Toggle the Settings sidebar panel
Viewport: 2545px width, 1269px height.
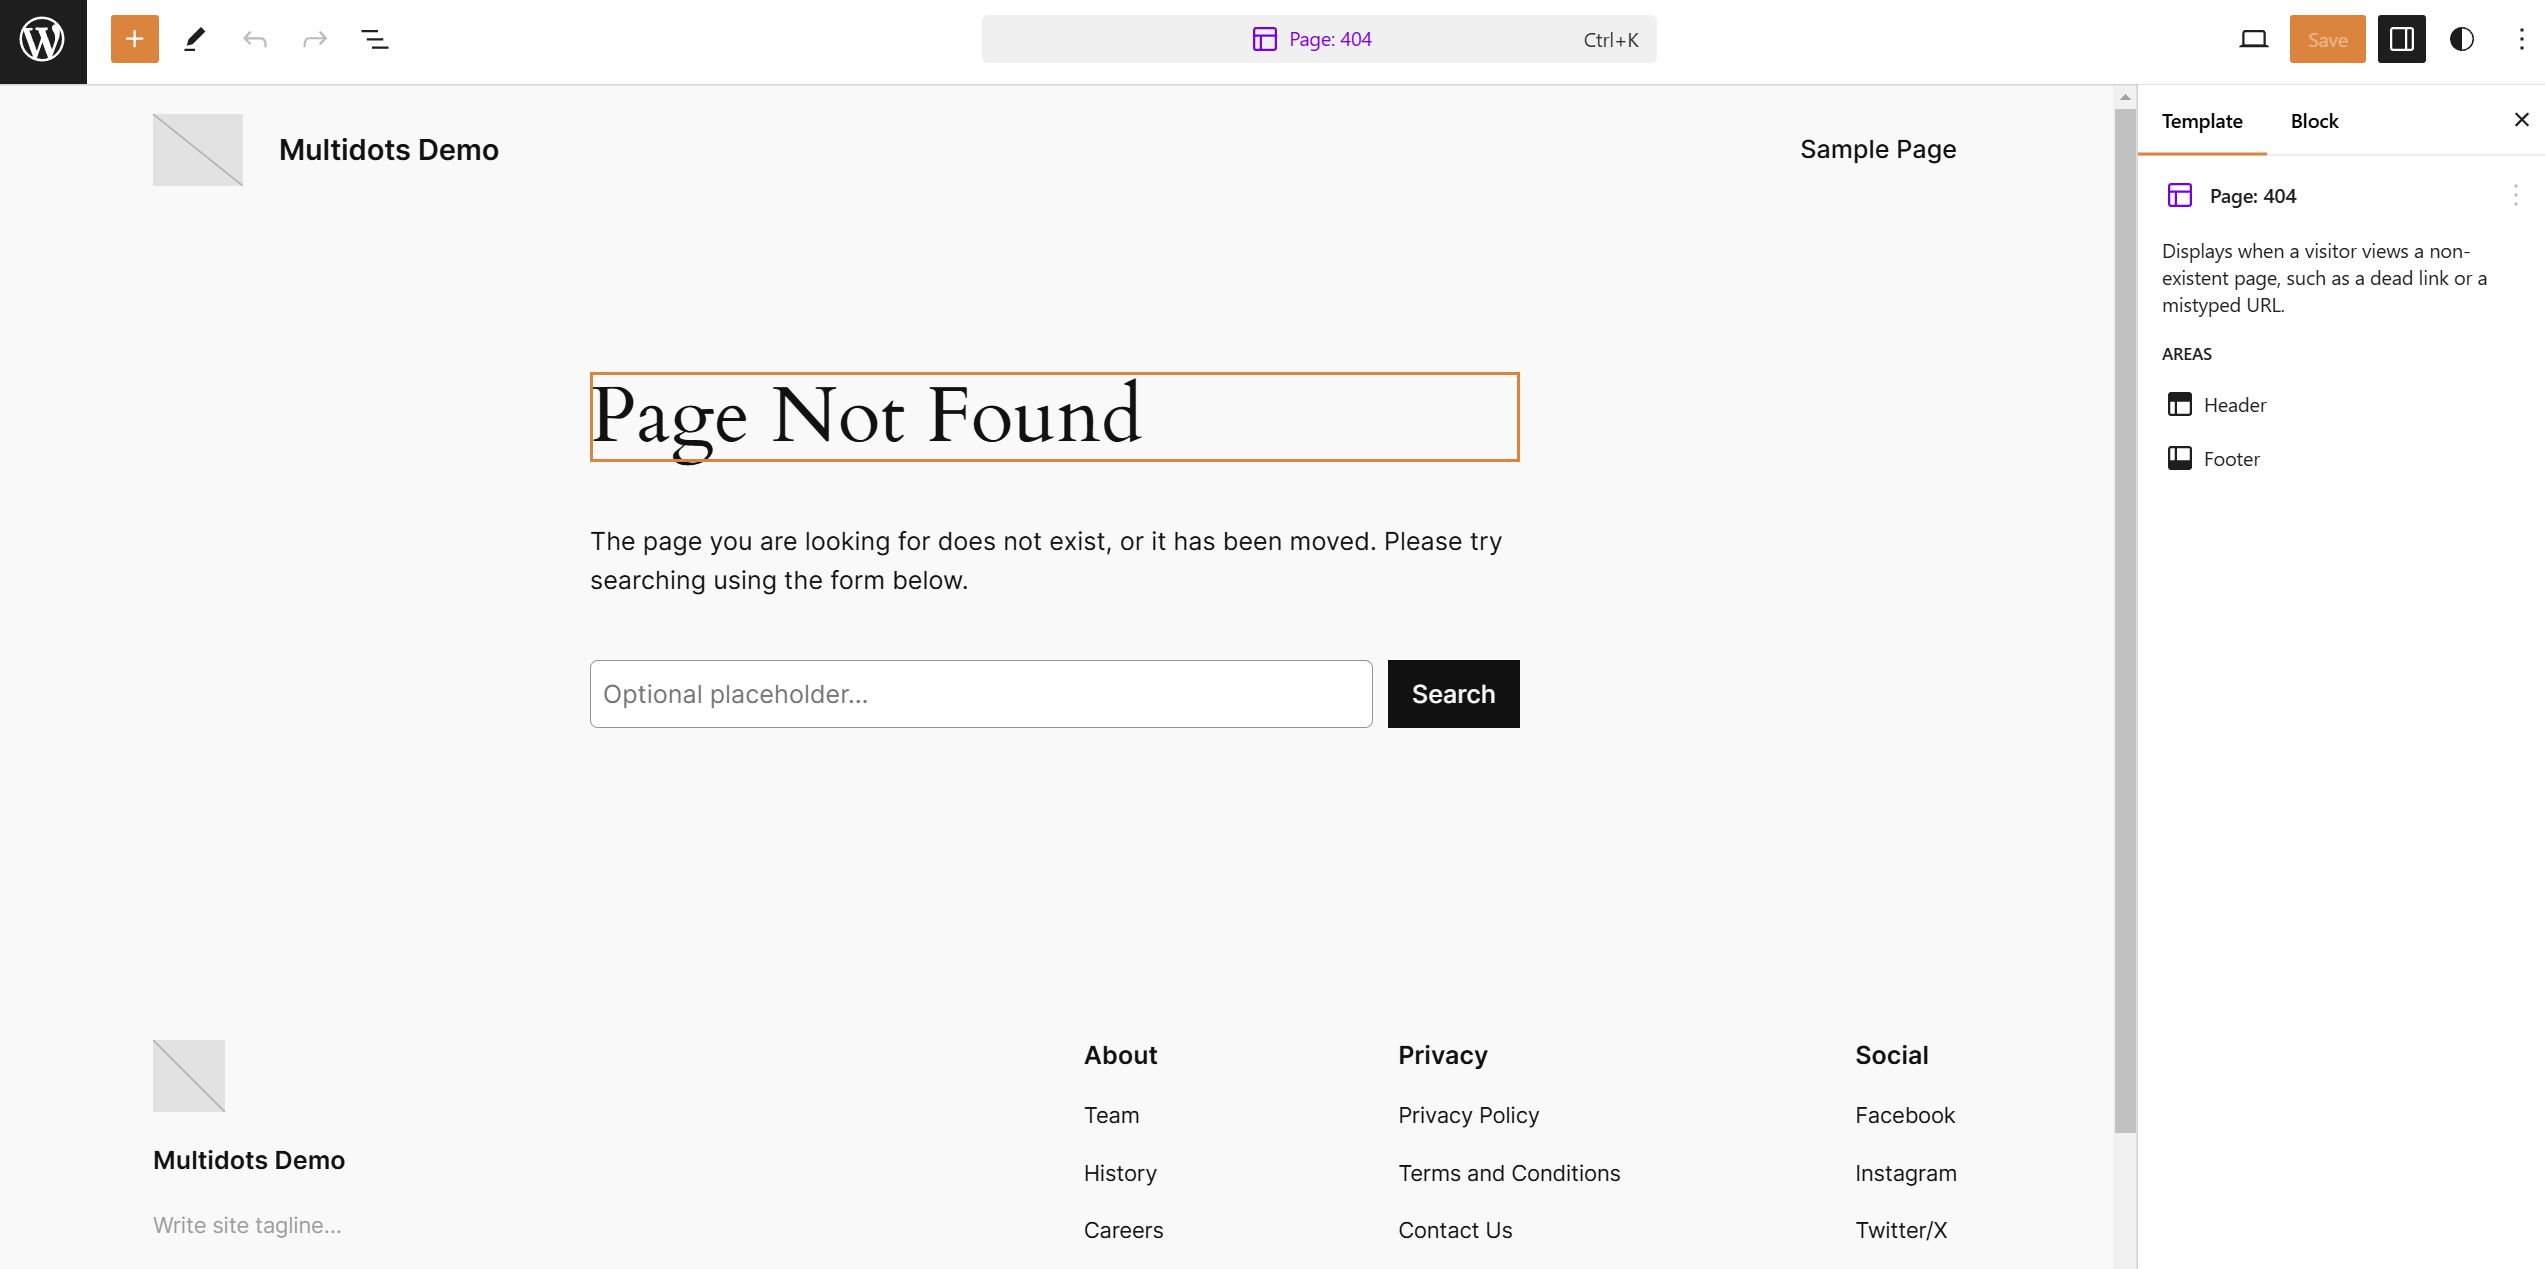click(x=2401, y=39)
